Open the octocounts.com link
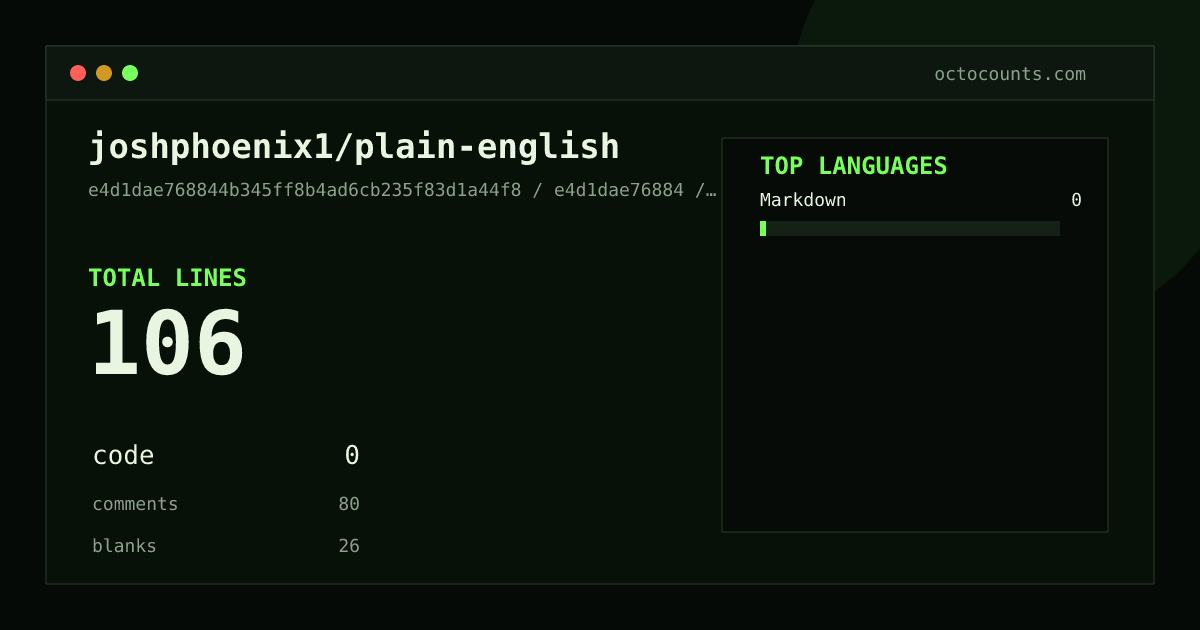Screen dimensions: 1200x630 pyautogui.click(x=1010, y=74)
